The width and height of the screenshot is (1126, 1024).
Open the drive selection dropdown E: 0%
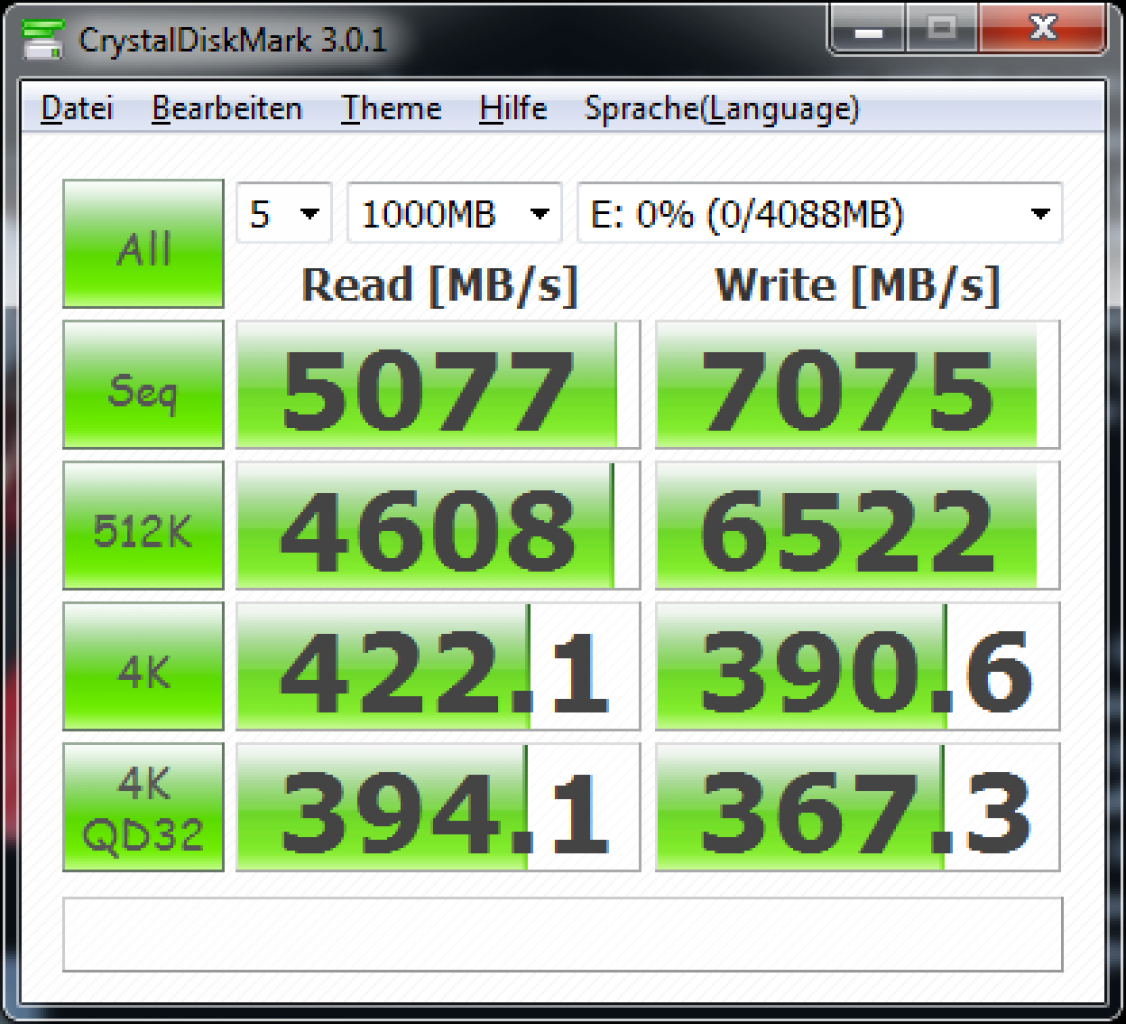coord(820,213)
